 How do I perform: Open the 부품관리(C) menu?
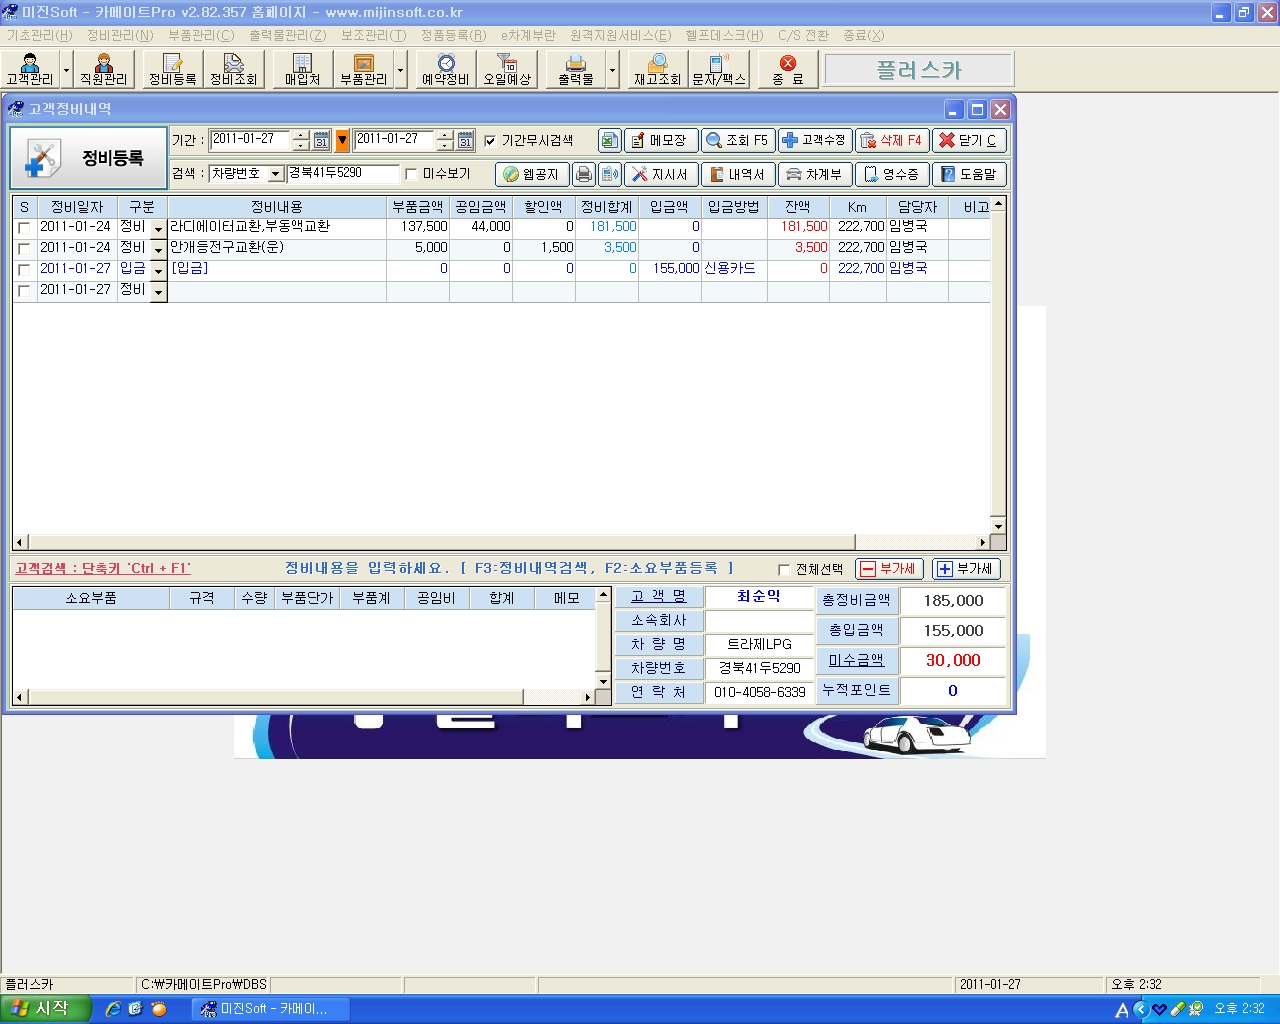201,35
